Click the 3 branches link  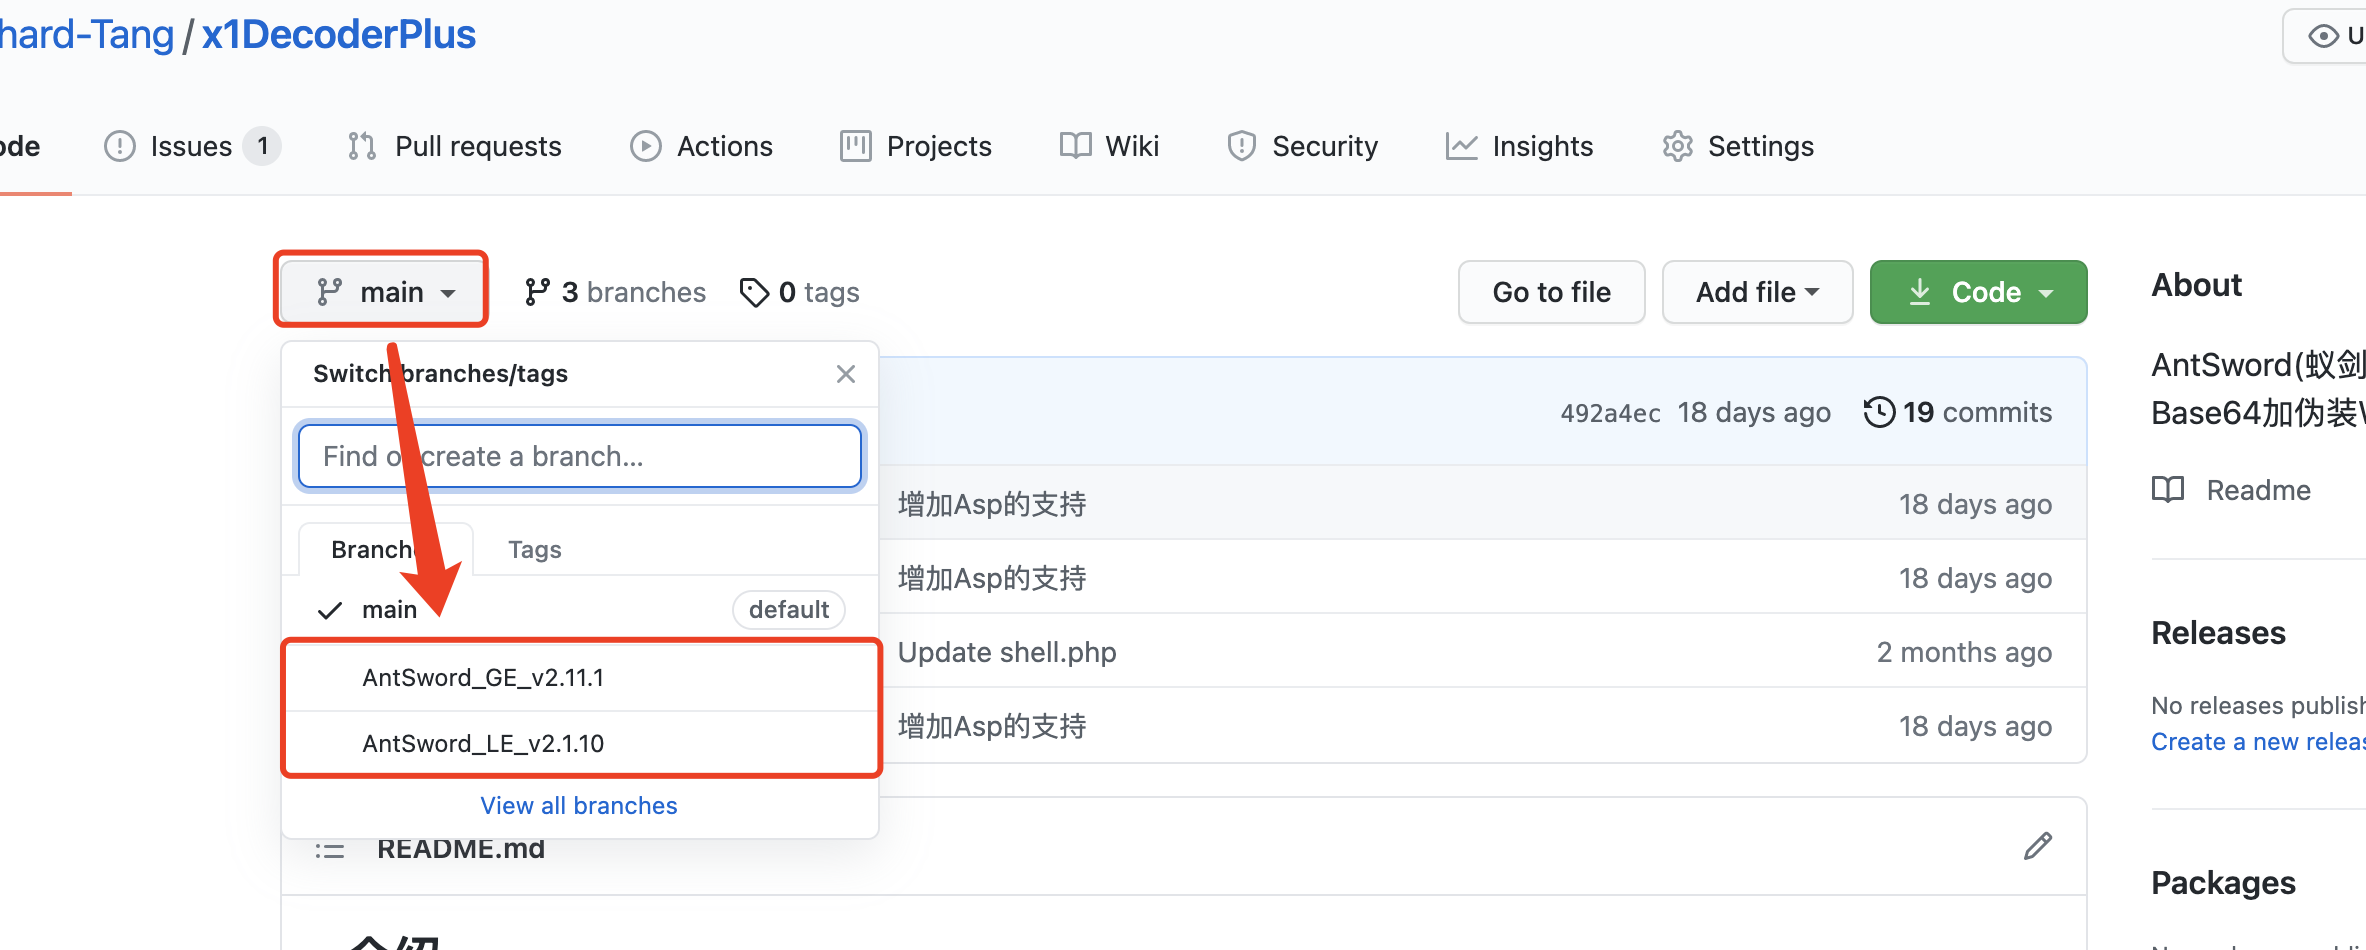point(615,292)
